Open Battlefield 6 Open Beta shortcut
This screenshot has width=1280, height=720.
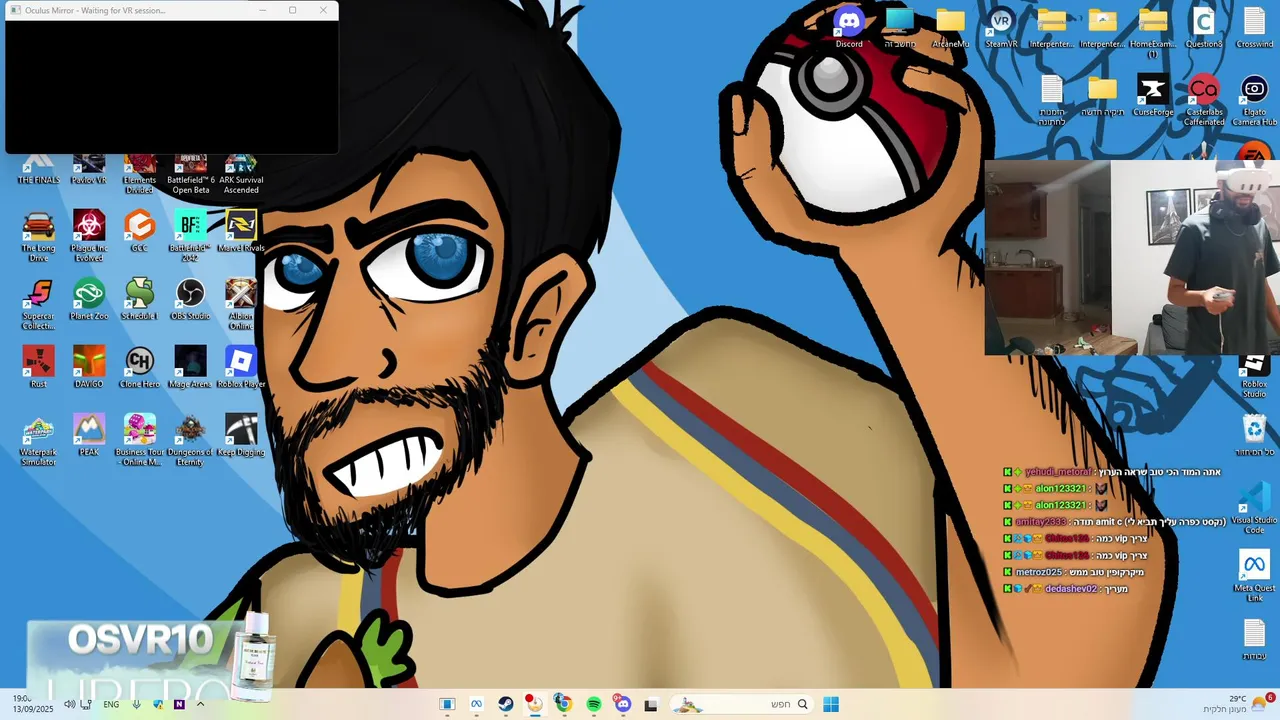tap(190, 174)
